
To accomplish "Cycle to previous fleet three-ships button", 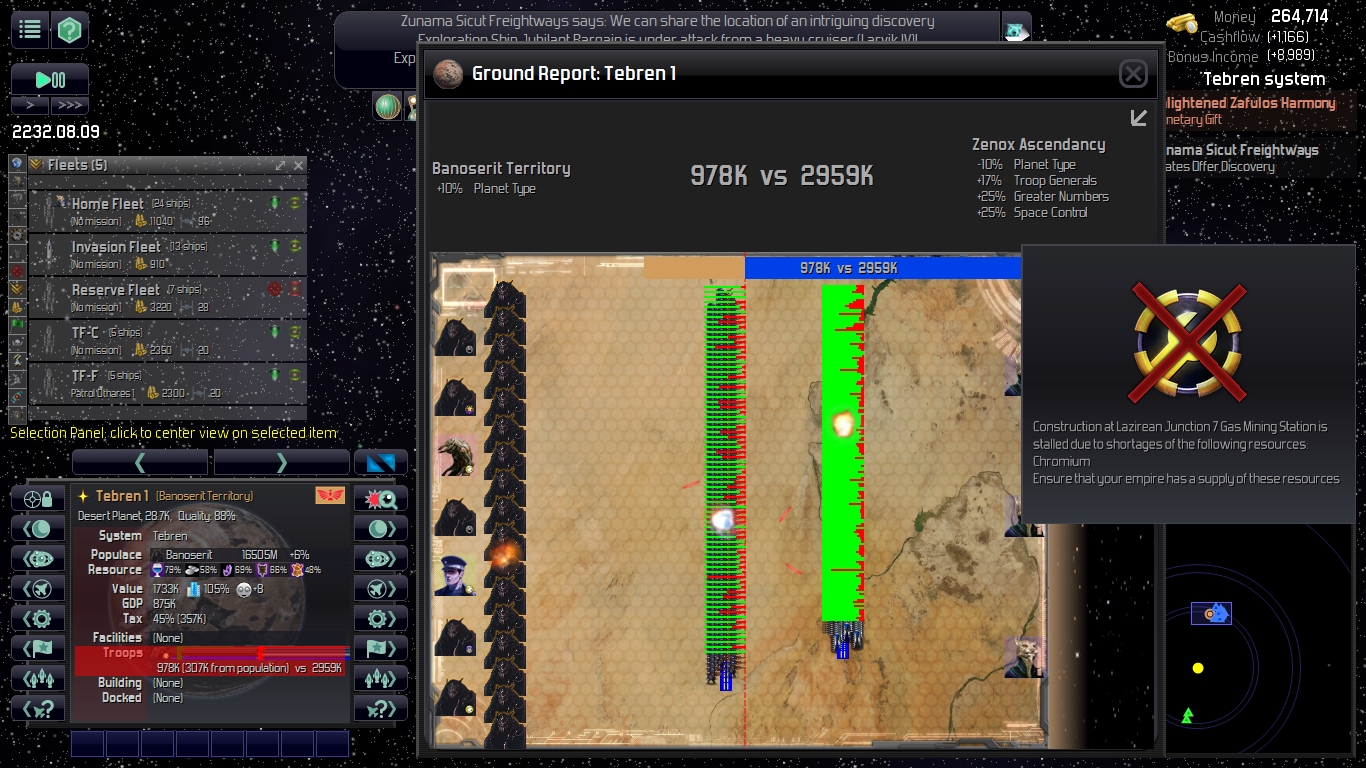I will [38, 679].
